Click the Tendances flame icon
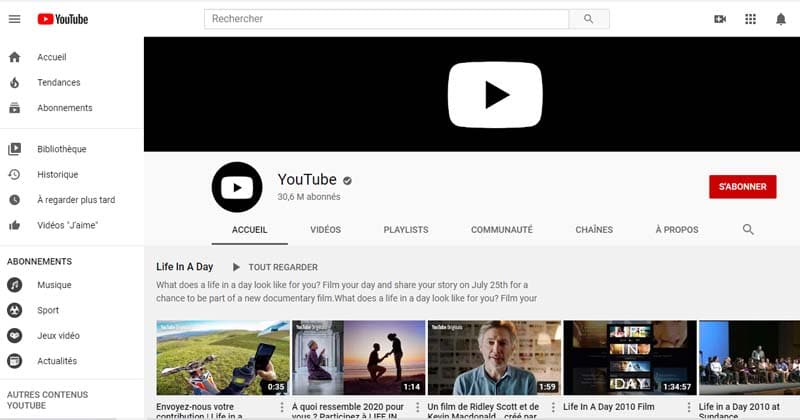 click(x=15, y=83)
